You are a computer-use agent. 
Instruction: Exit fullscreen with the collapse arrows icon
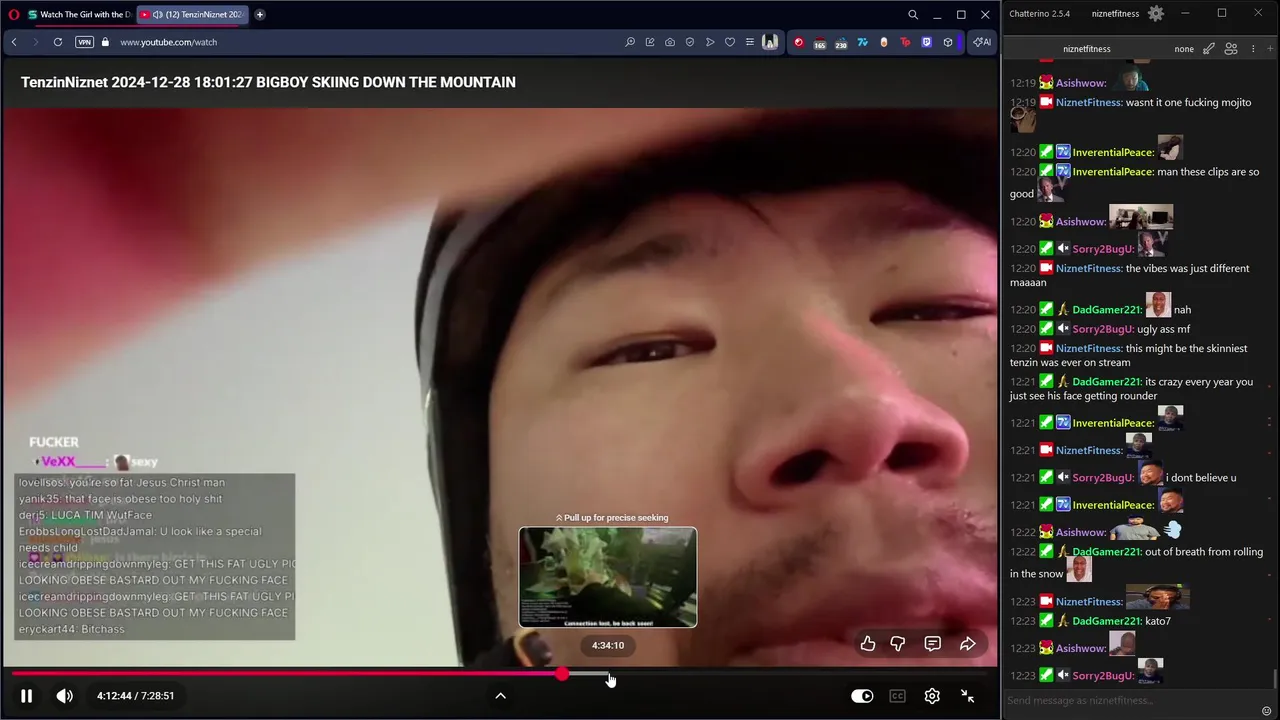[967, 696]
